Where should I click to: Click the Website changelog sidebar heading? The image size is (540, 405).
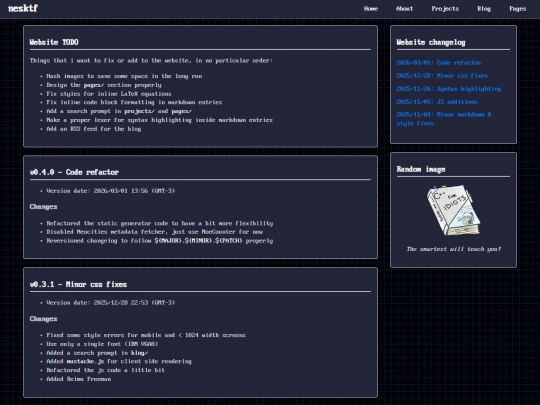pos(431,42)
